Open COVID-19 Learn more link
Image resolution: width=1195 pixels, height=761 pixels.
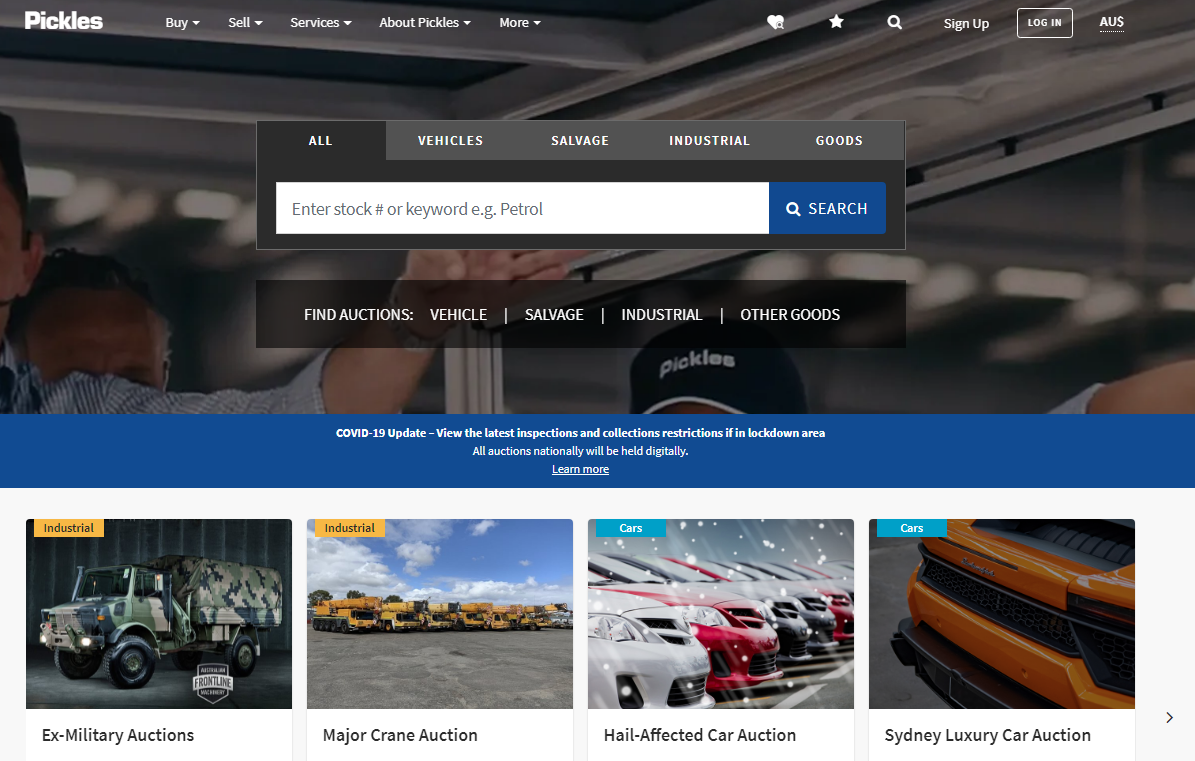click(580, 469)
